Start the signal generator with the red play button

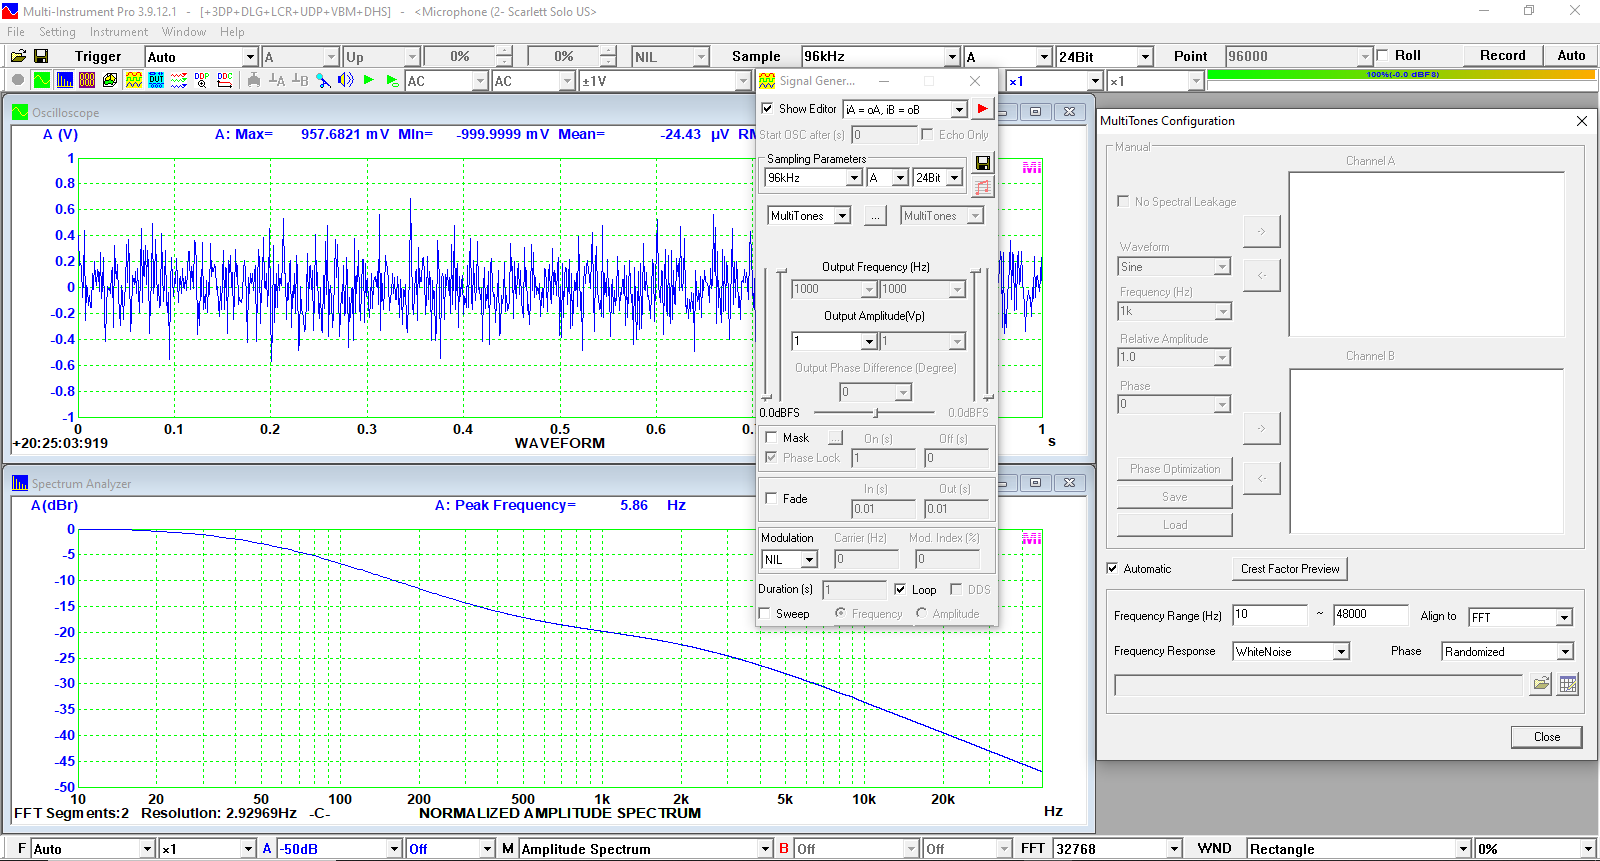pyautogui.click(x=982, y=109)
